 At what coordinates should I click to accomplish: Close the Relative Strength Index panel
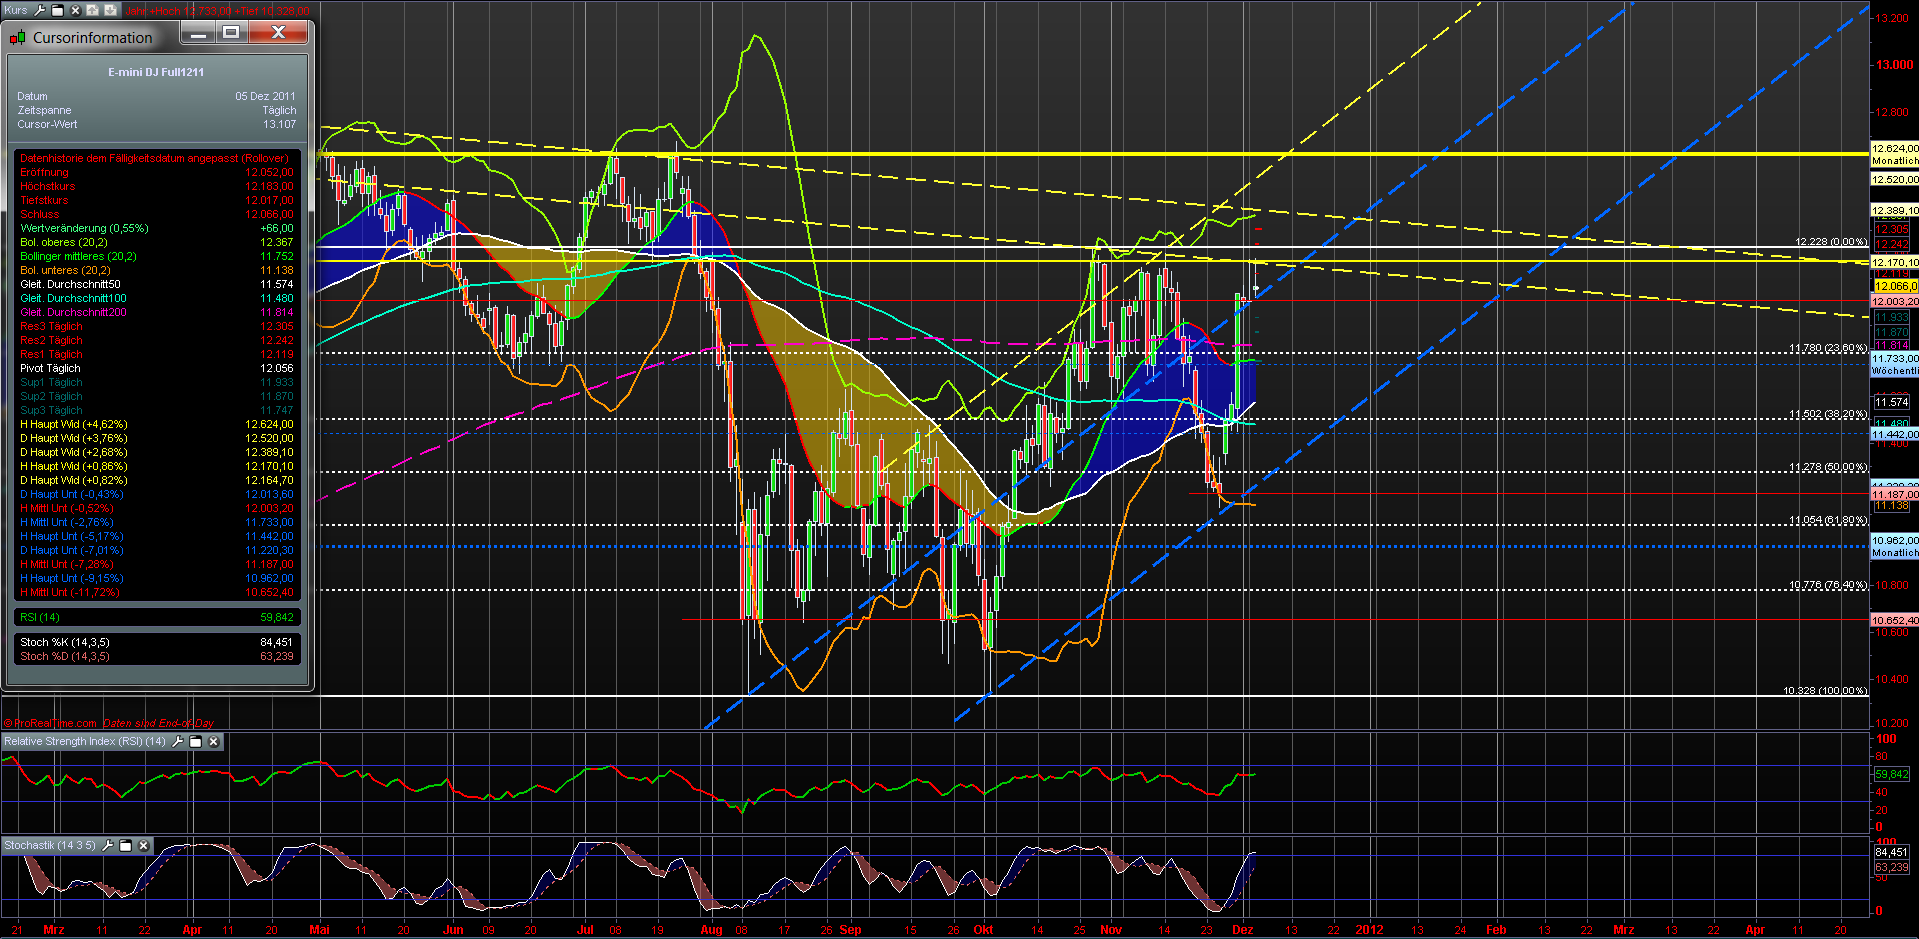click(213, 742)
